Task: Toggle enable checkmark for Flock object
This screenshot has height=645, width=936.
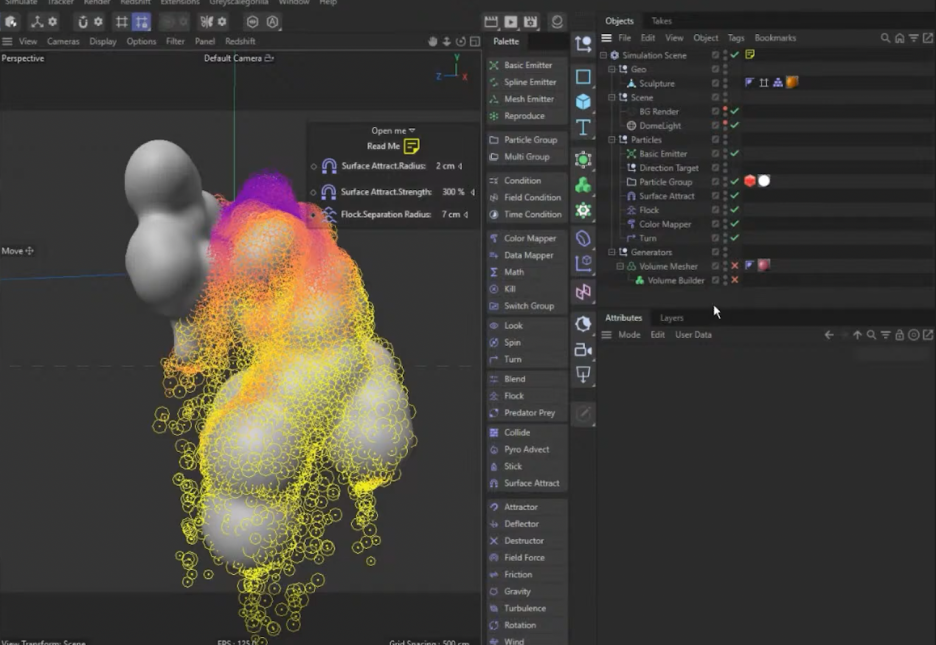Action: click(x=735, y=209)
